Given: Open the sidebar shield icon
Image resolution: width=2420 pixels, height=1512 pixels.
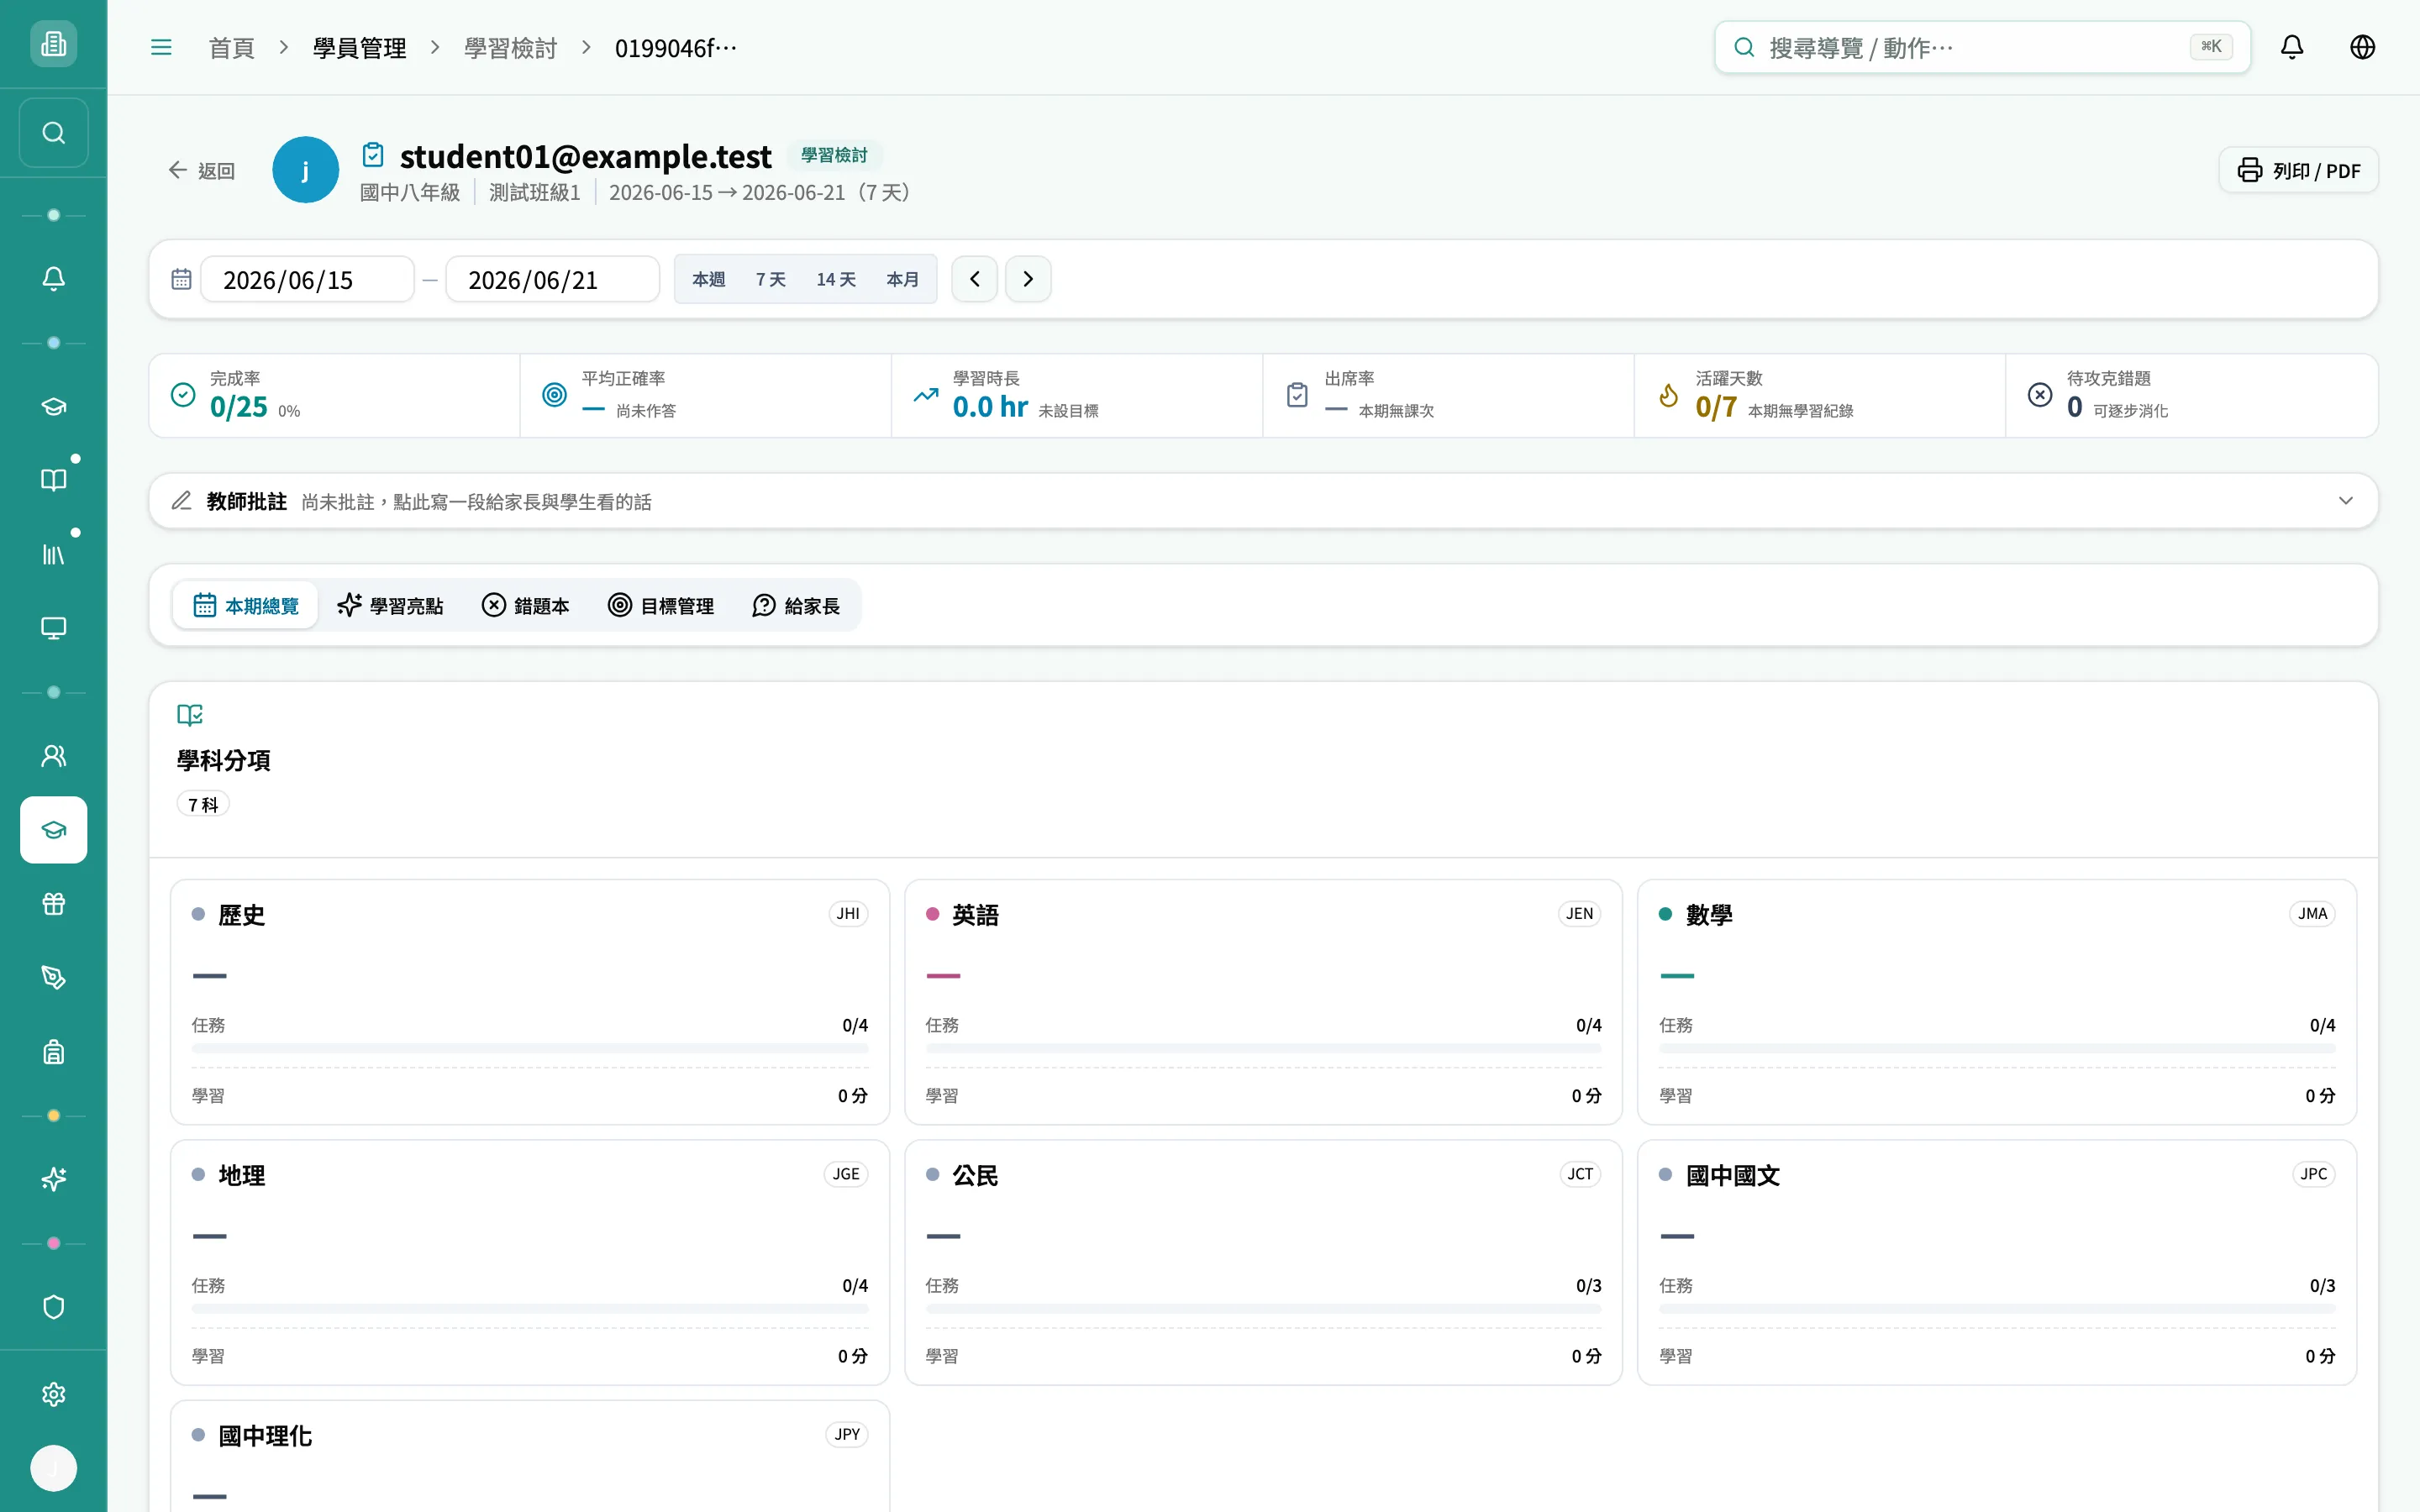Looking at the screenshot, I should point(53,1307).
